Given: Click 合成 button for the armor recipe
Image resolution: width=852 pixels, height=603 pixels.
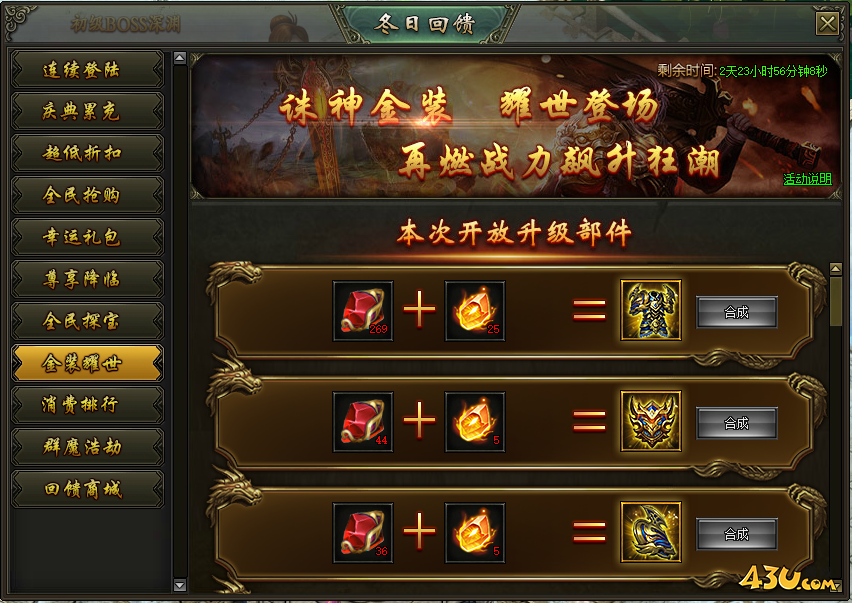Looking at the screenshot, I should [737, 312].
